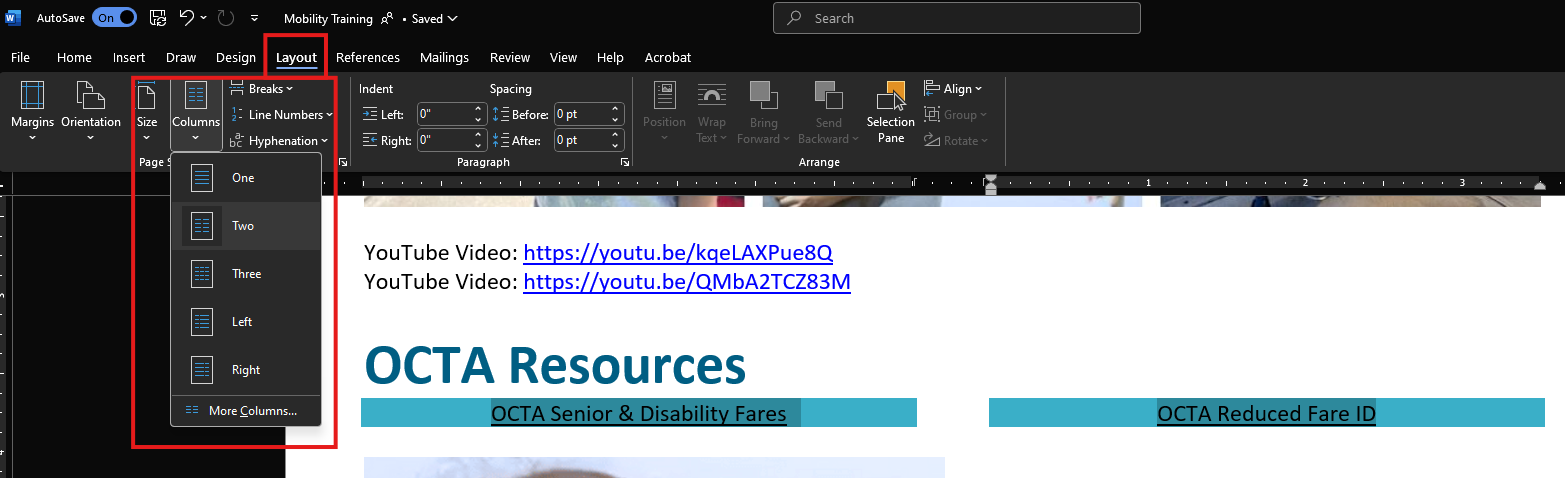Image resolution: width=1565 pixels, height=478 pixels.
Task: Open the File tab
Action: tap(20, 58)
